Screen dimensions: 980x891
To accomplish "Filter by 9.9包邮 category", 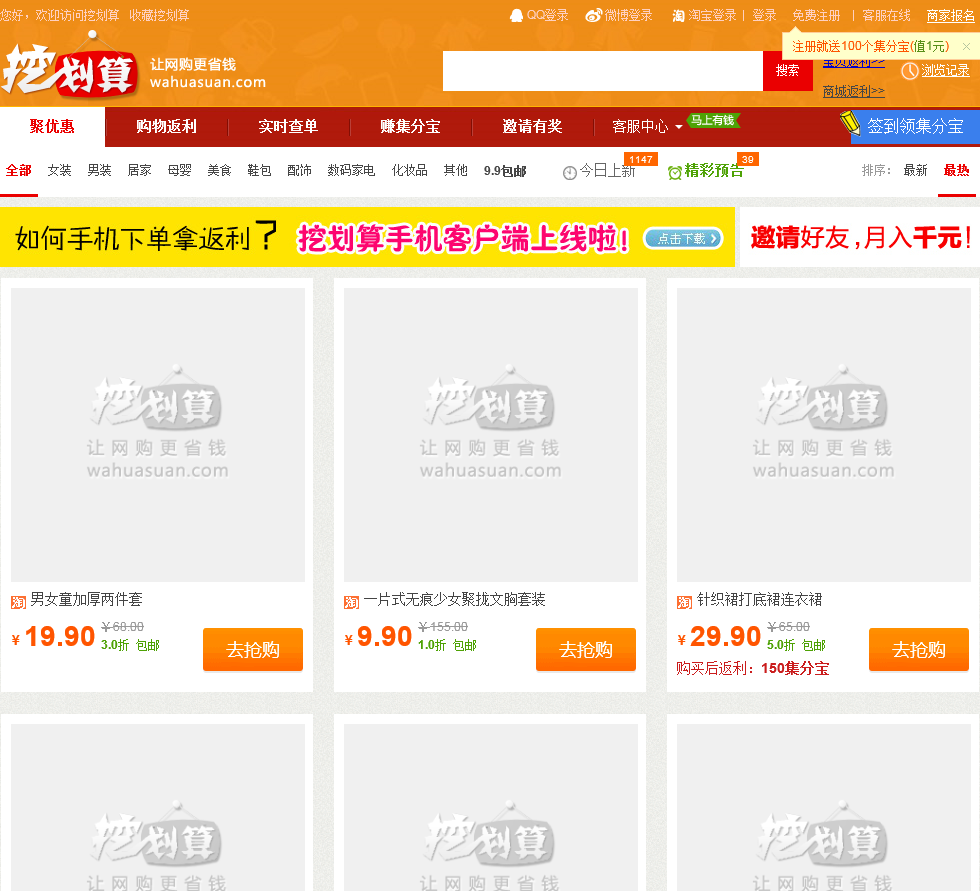I will click(x=505, y=171).
